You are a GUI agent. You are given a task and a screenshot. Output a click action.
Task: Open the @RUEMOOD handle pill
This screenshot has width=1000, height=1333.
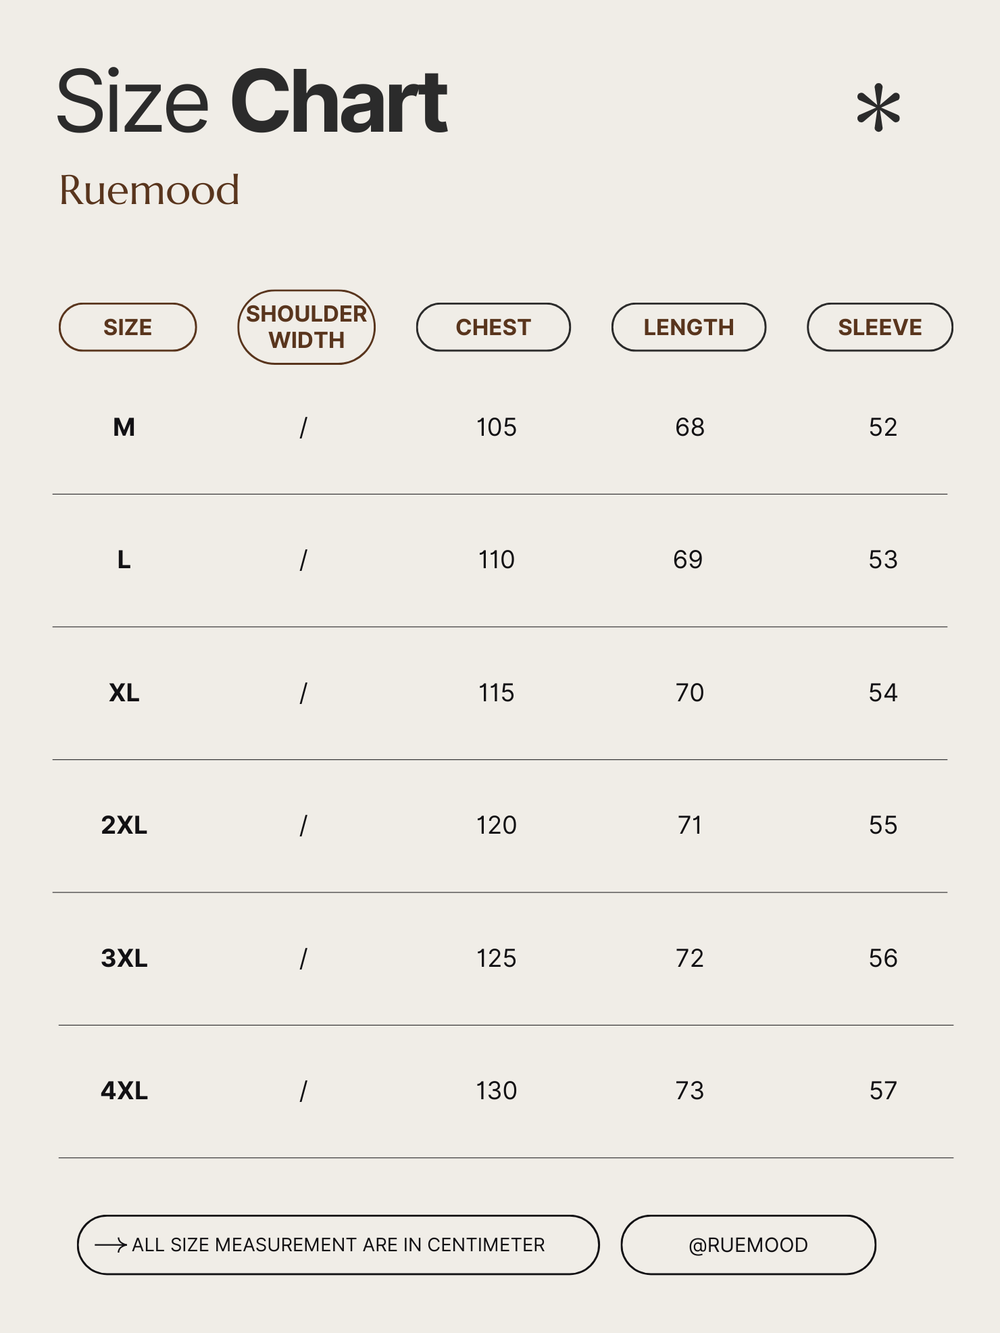pyautogui.click(x=748, y=1245)
